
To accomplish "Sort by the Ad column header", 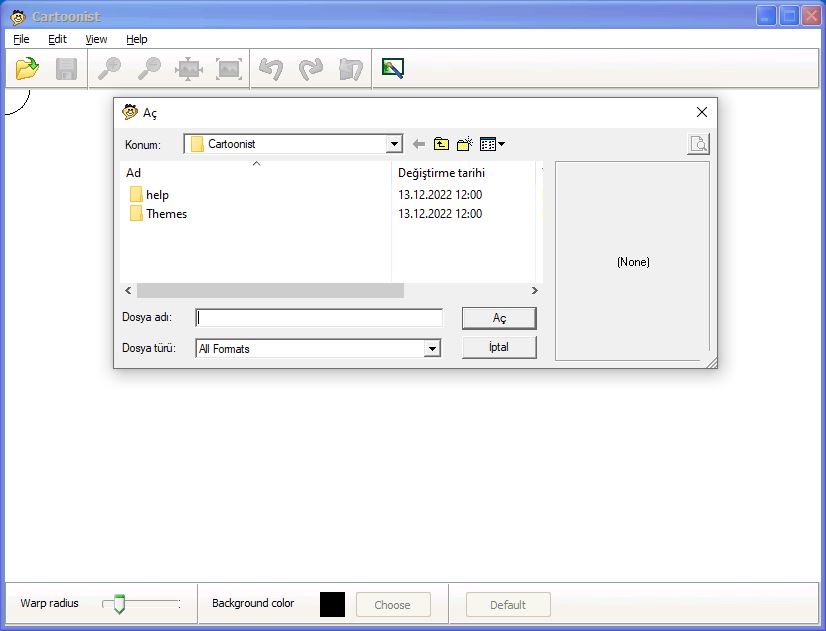I will [256, 173].
